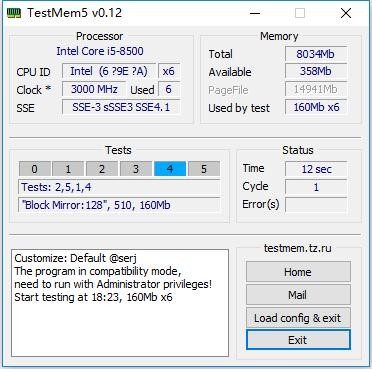Click the testmem.tz.ru label

[298, 248]
